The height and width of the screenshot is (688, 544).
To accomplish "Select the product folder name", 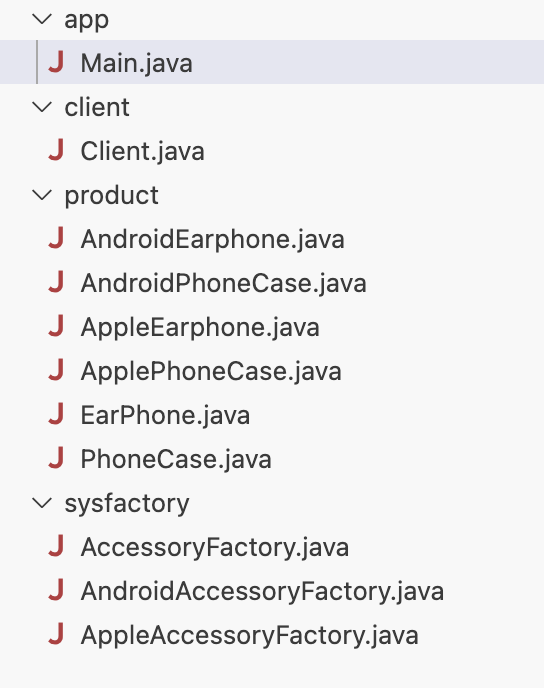I will coord(111,195).
